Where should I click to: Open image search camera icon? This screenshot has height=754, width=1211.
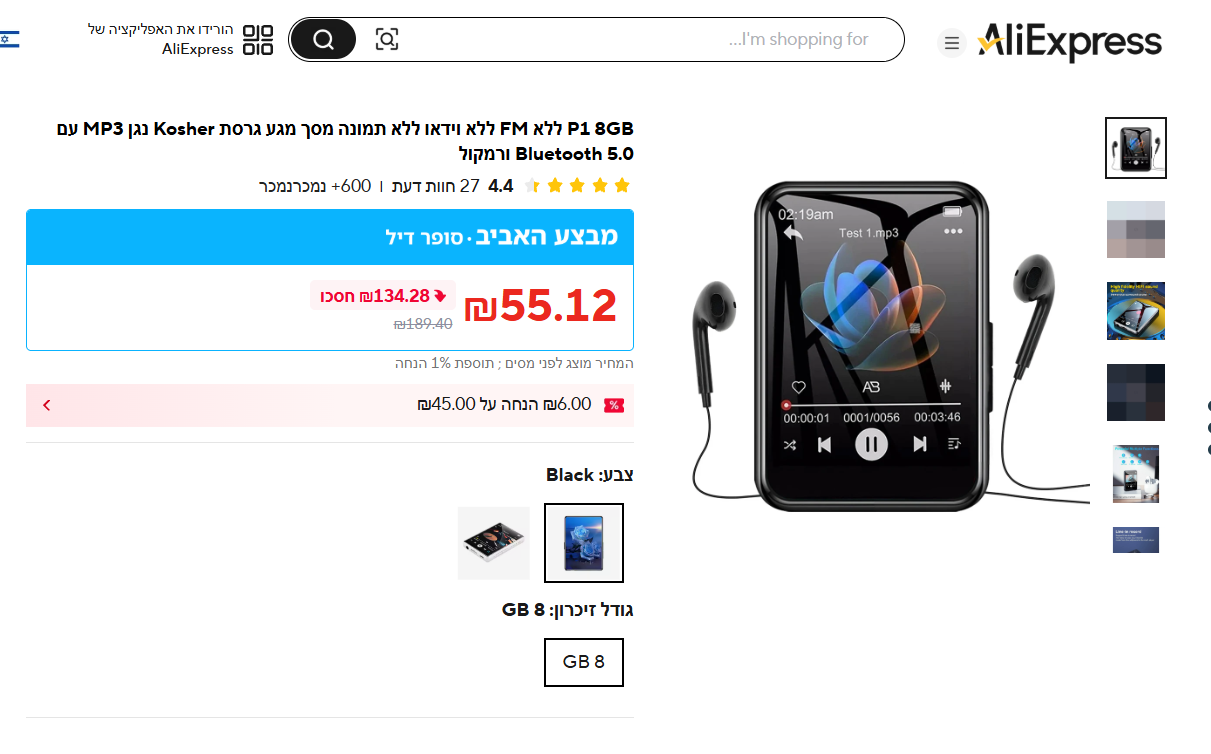387,39
